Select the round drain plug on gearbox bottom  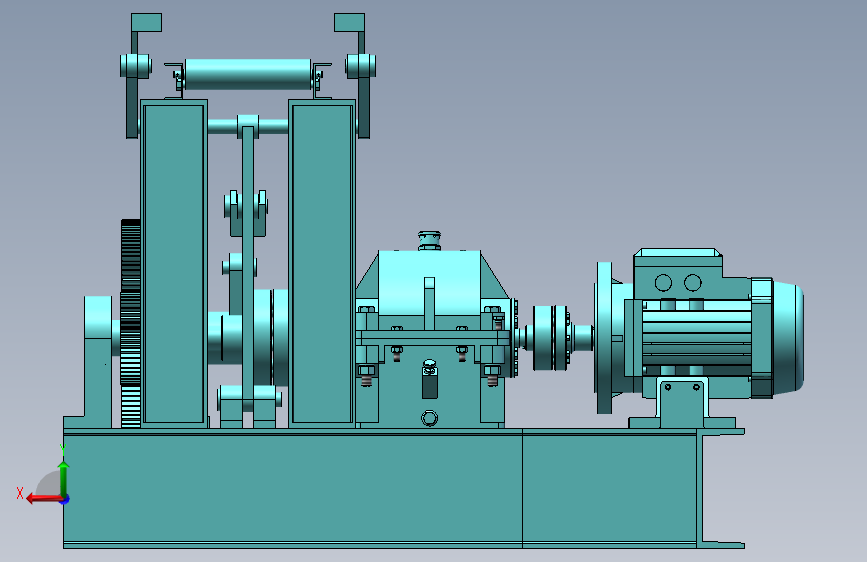click(x=430, y=418)
